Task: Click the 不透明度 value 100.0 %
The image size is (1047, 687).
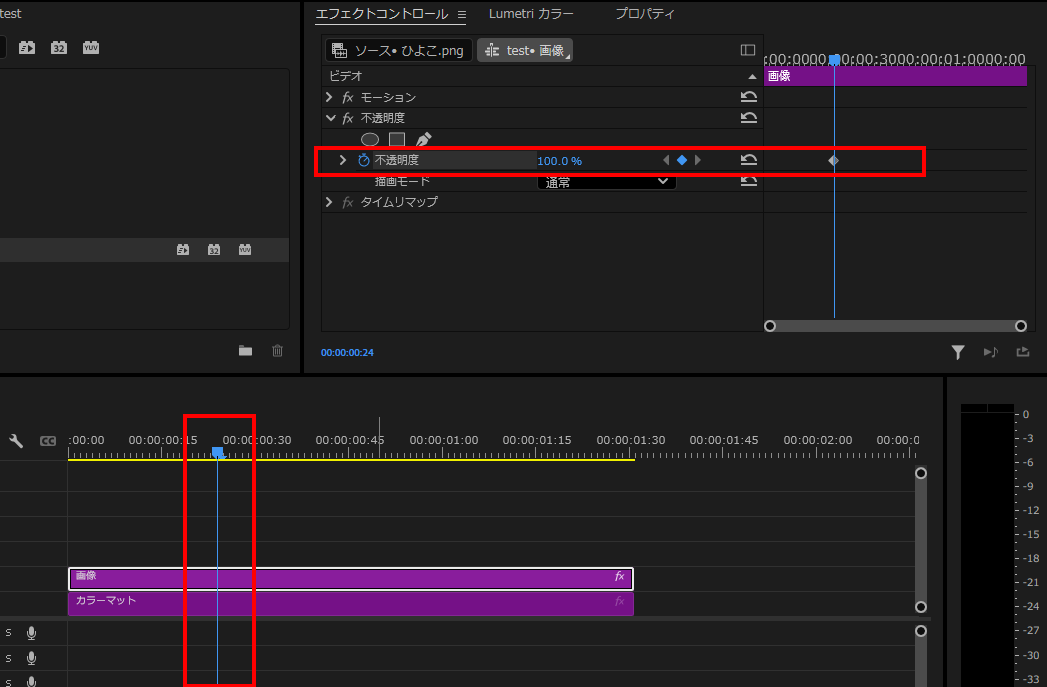Action: [x=559, y=161]
